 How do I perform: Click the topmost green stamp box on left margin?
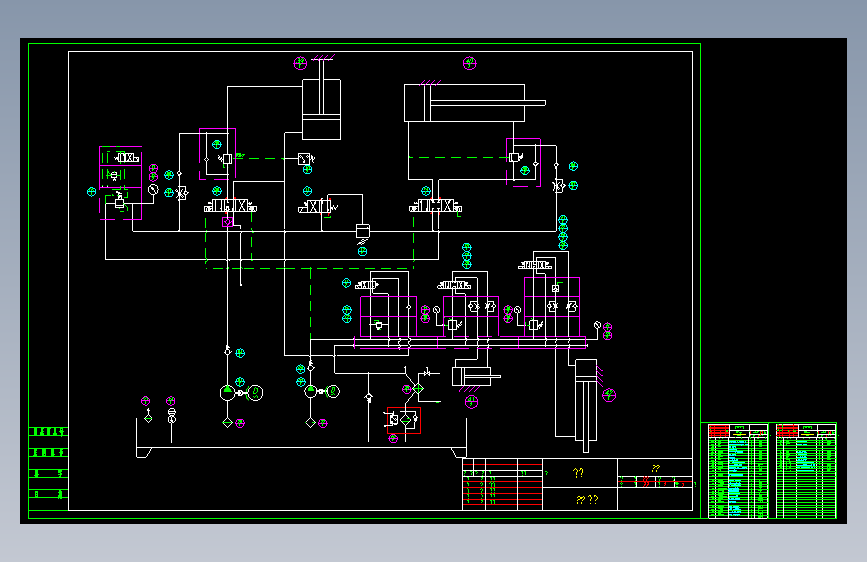(x=49, y=431)
